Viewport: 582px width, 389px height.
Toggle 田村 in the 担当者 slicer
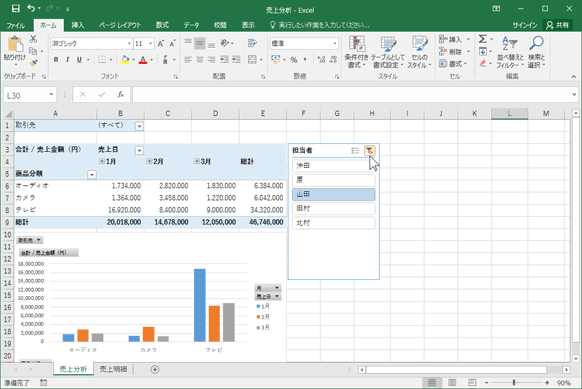(x=334, y=209)
